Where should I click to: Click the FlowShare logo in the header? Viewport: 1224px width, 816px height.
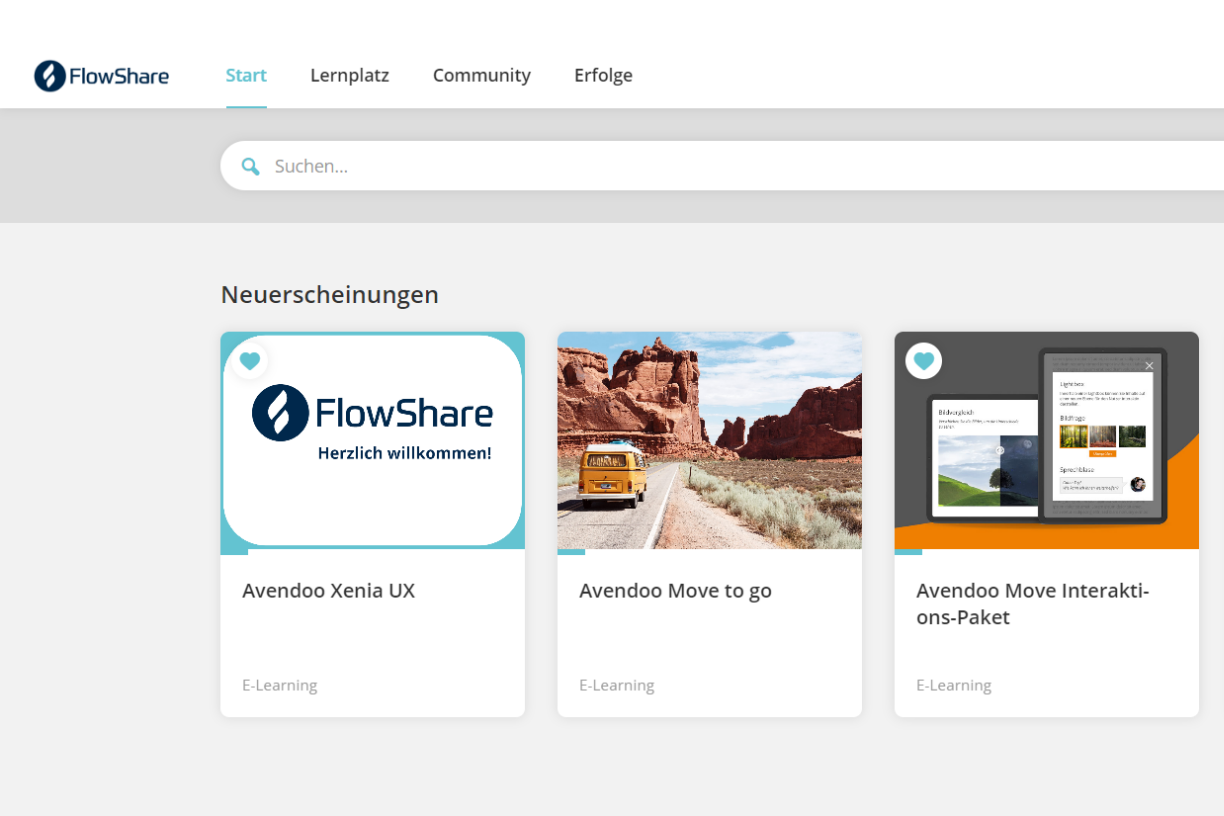[101, 76]
